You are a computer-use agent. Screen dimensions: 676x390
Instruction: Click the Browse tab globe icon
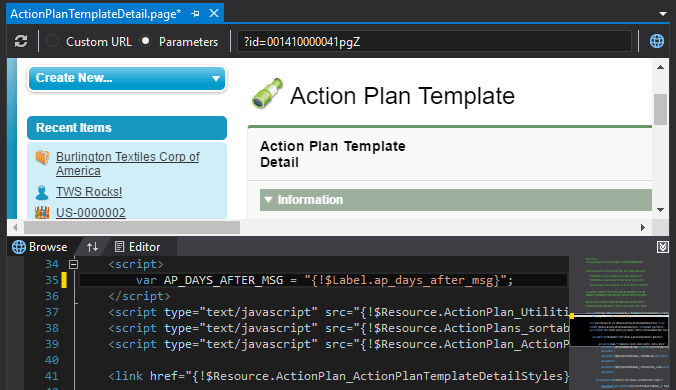(x=19, y=247)
